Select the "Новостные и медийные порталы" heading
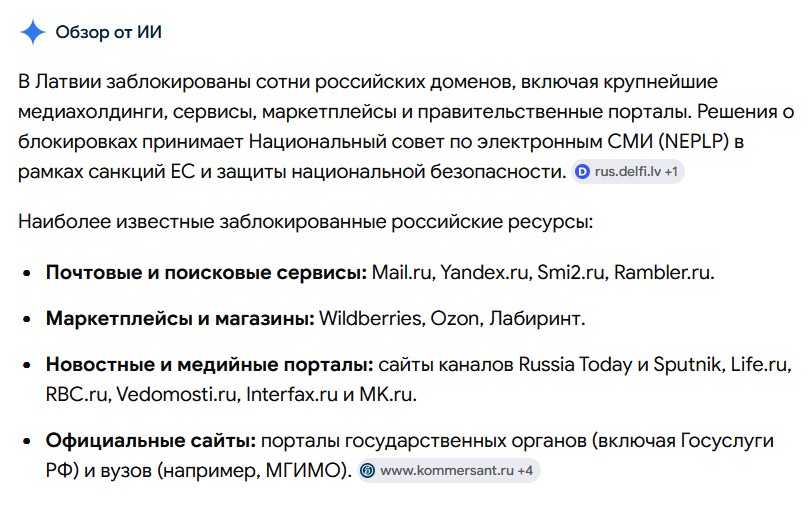The height and width of the screenshot is (512, 812). tap(209, 364)
